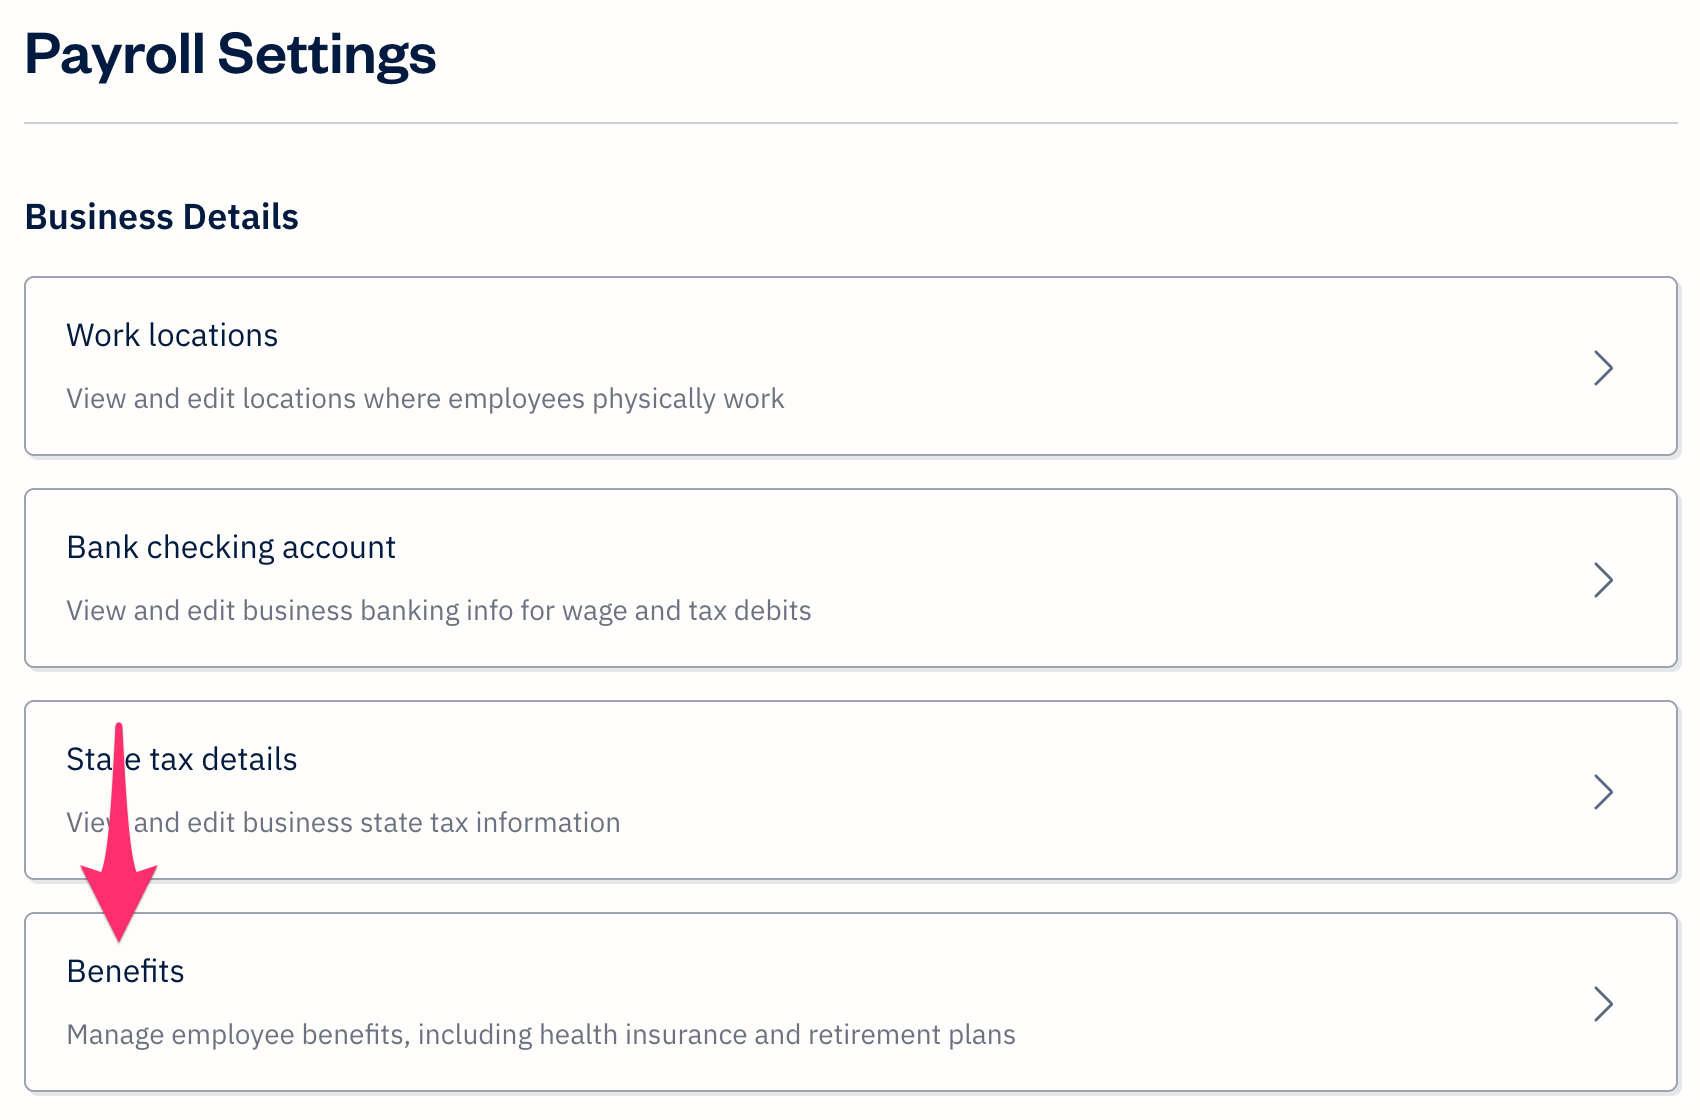Screen dimensions: 1700x1120
Task: Click the Business Details section heading
Action: point(162,216)
